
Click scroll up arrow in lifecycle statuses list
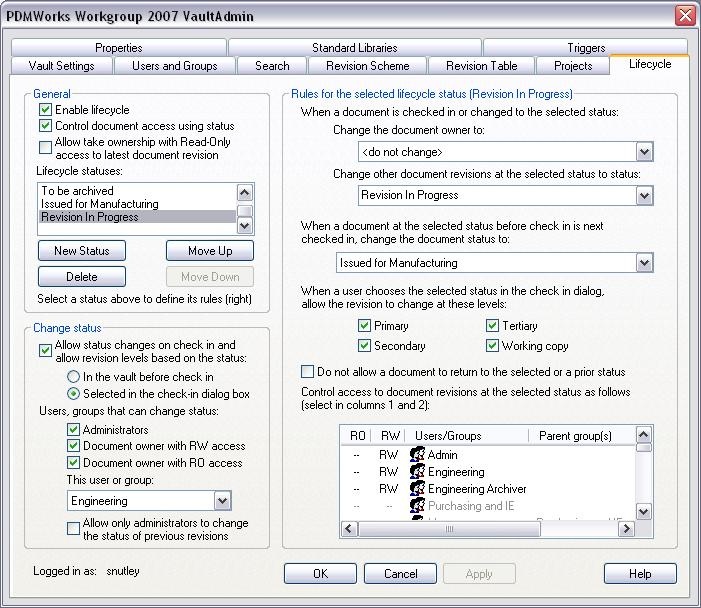click(245, 193)
